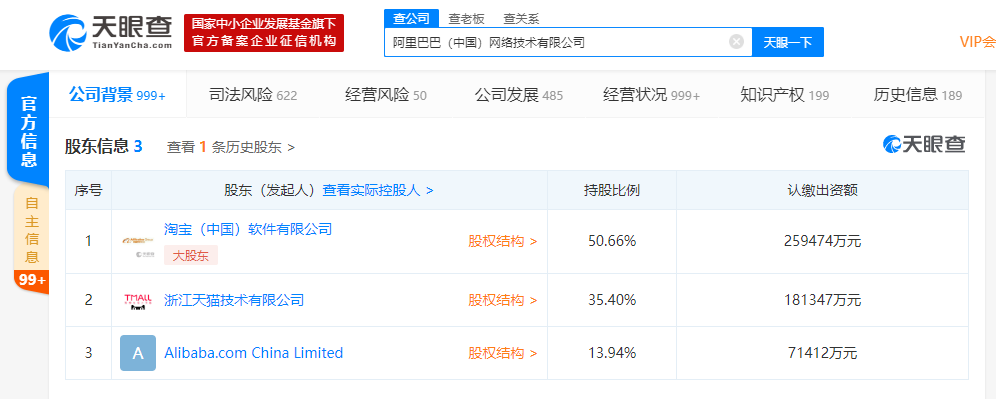Select the 查关系 search tab
This screenshot has width=996, height=399.
pos(522,18)
